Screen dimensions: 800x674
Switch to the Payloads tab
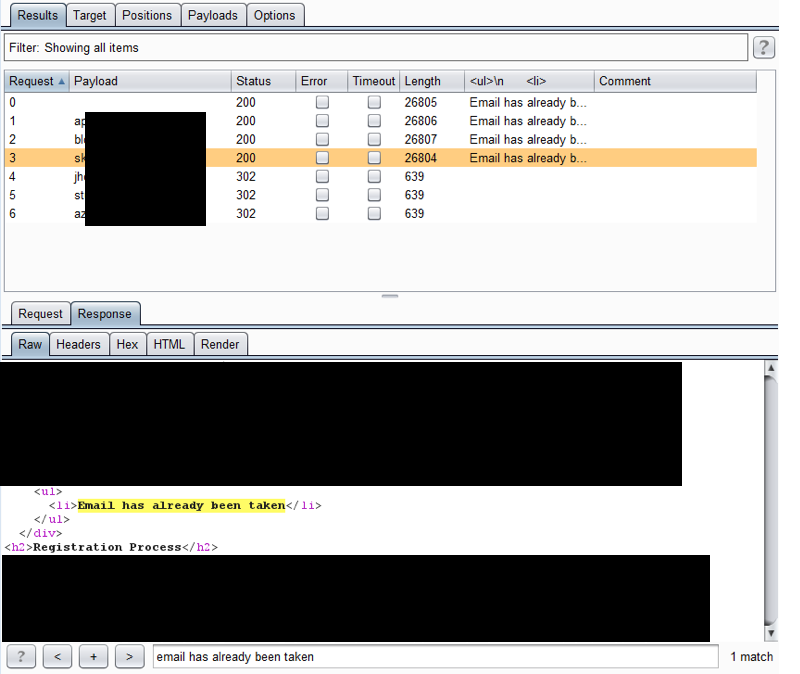coord(213,15)
